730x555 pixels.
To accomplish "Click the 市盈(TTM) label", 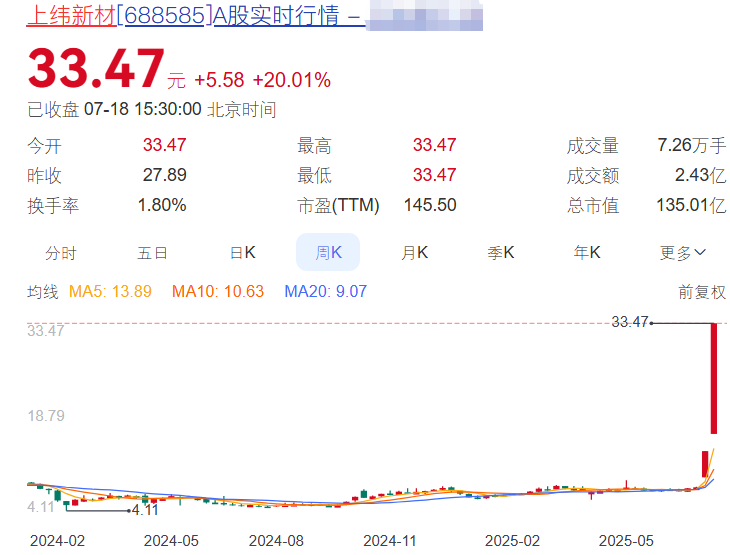I will click(339, 205).
